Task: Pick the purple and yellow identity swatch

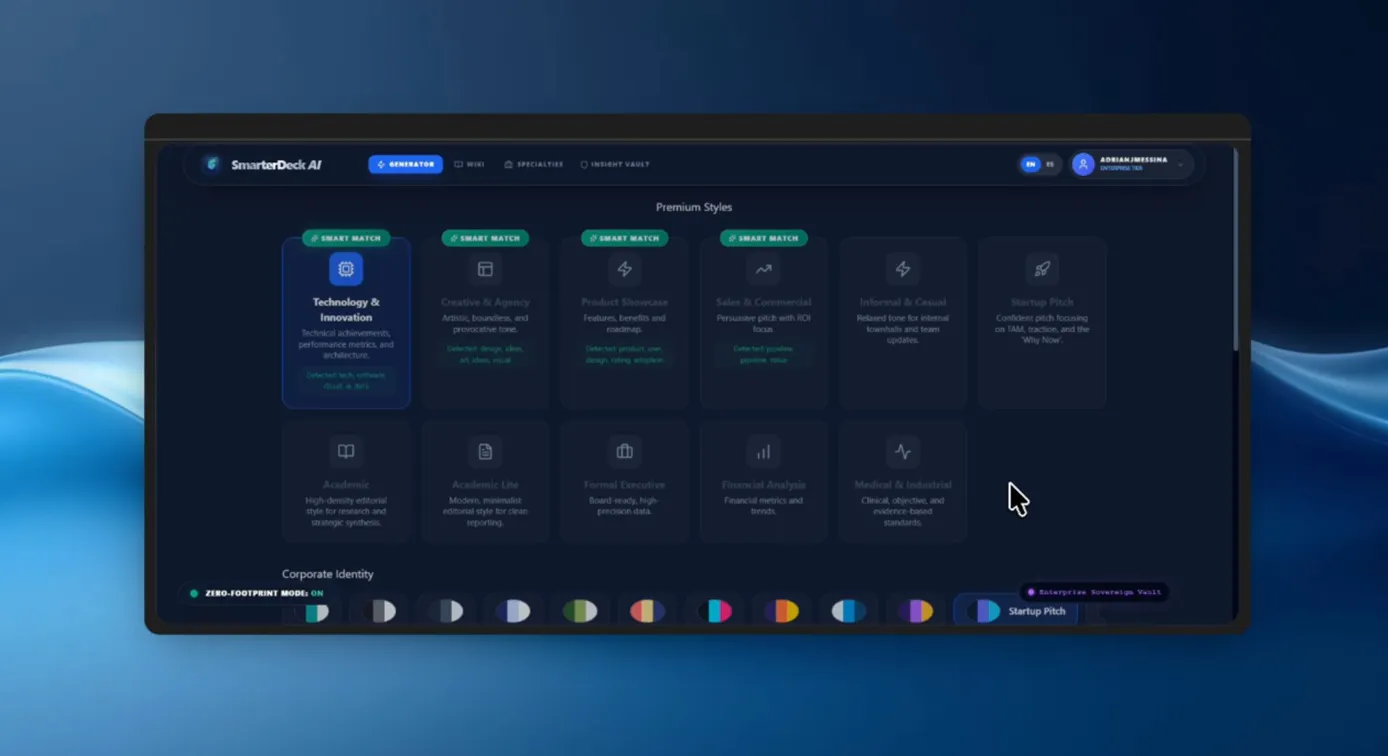Action: (x=916, y=611)
